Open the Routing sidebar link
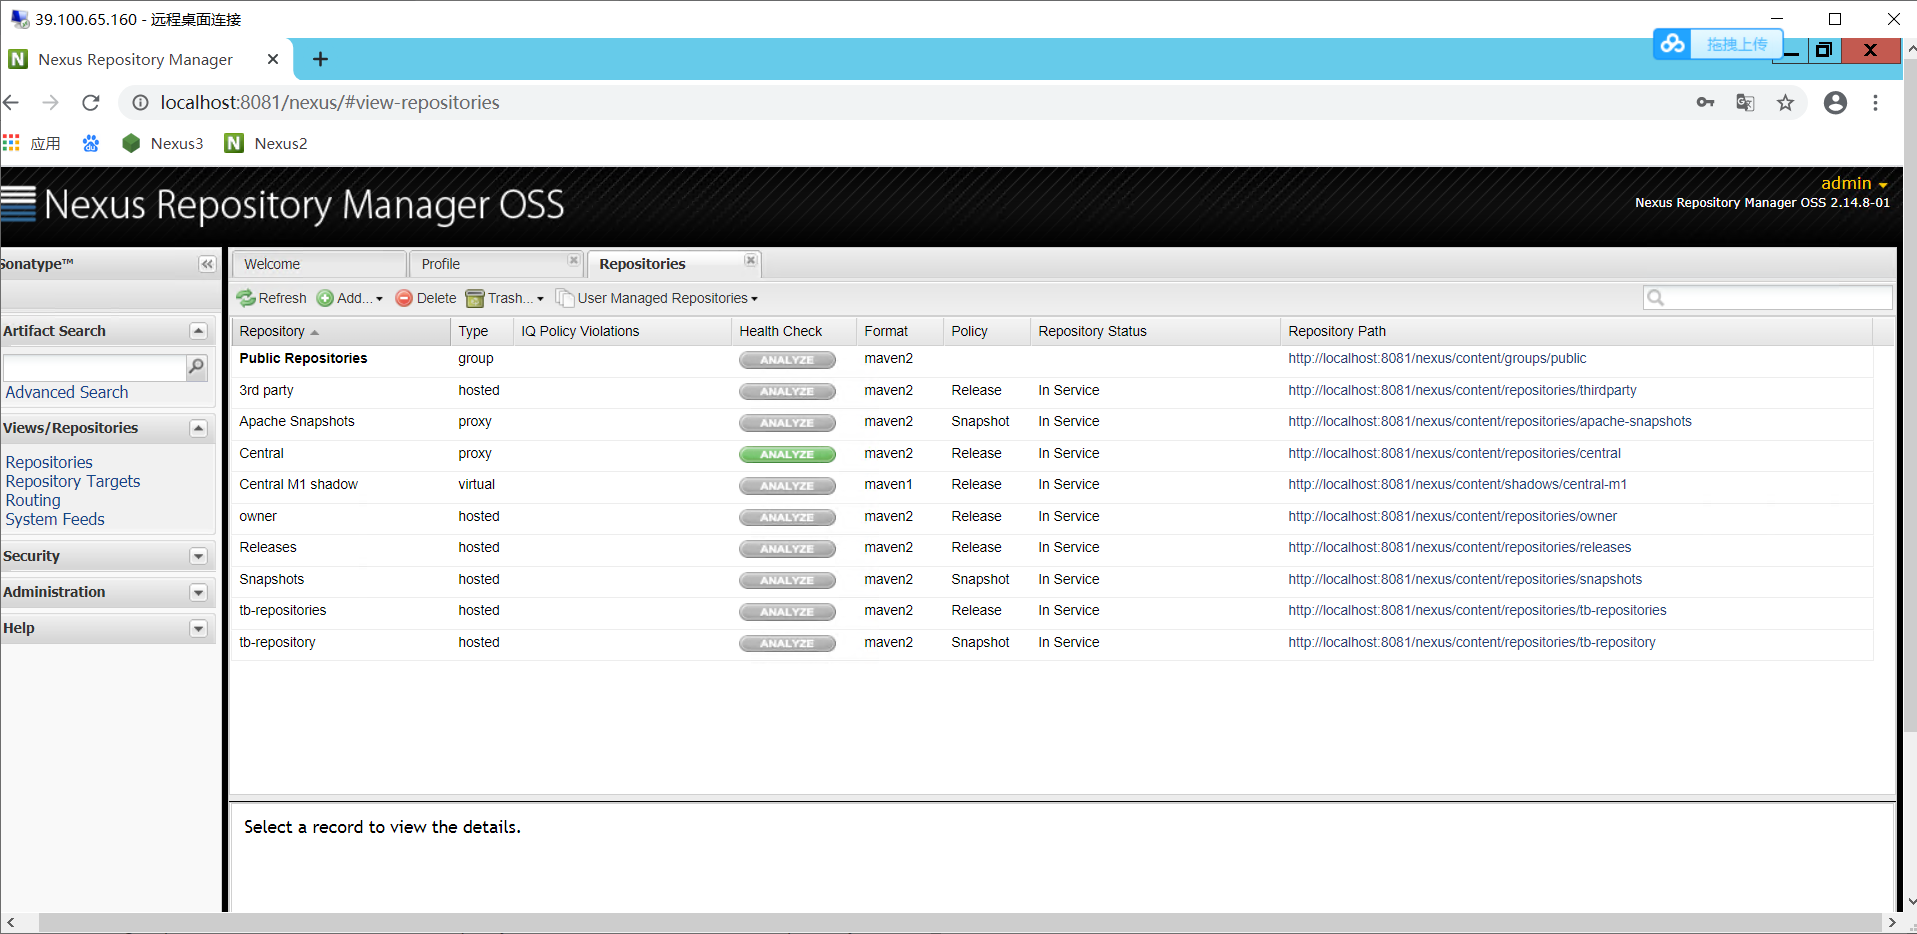 point(33,500)
